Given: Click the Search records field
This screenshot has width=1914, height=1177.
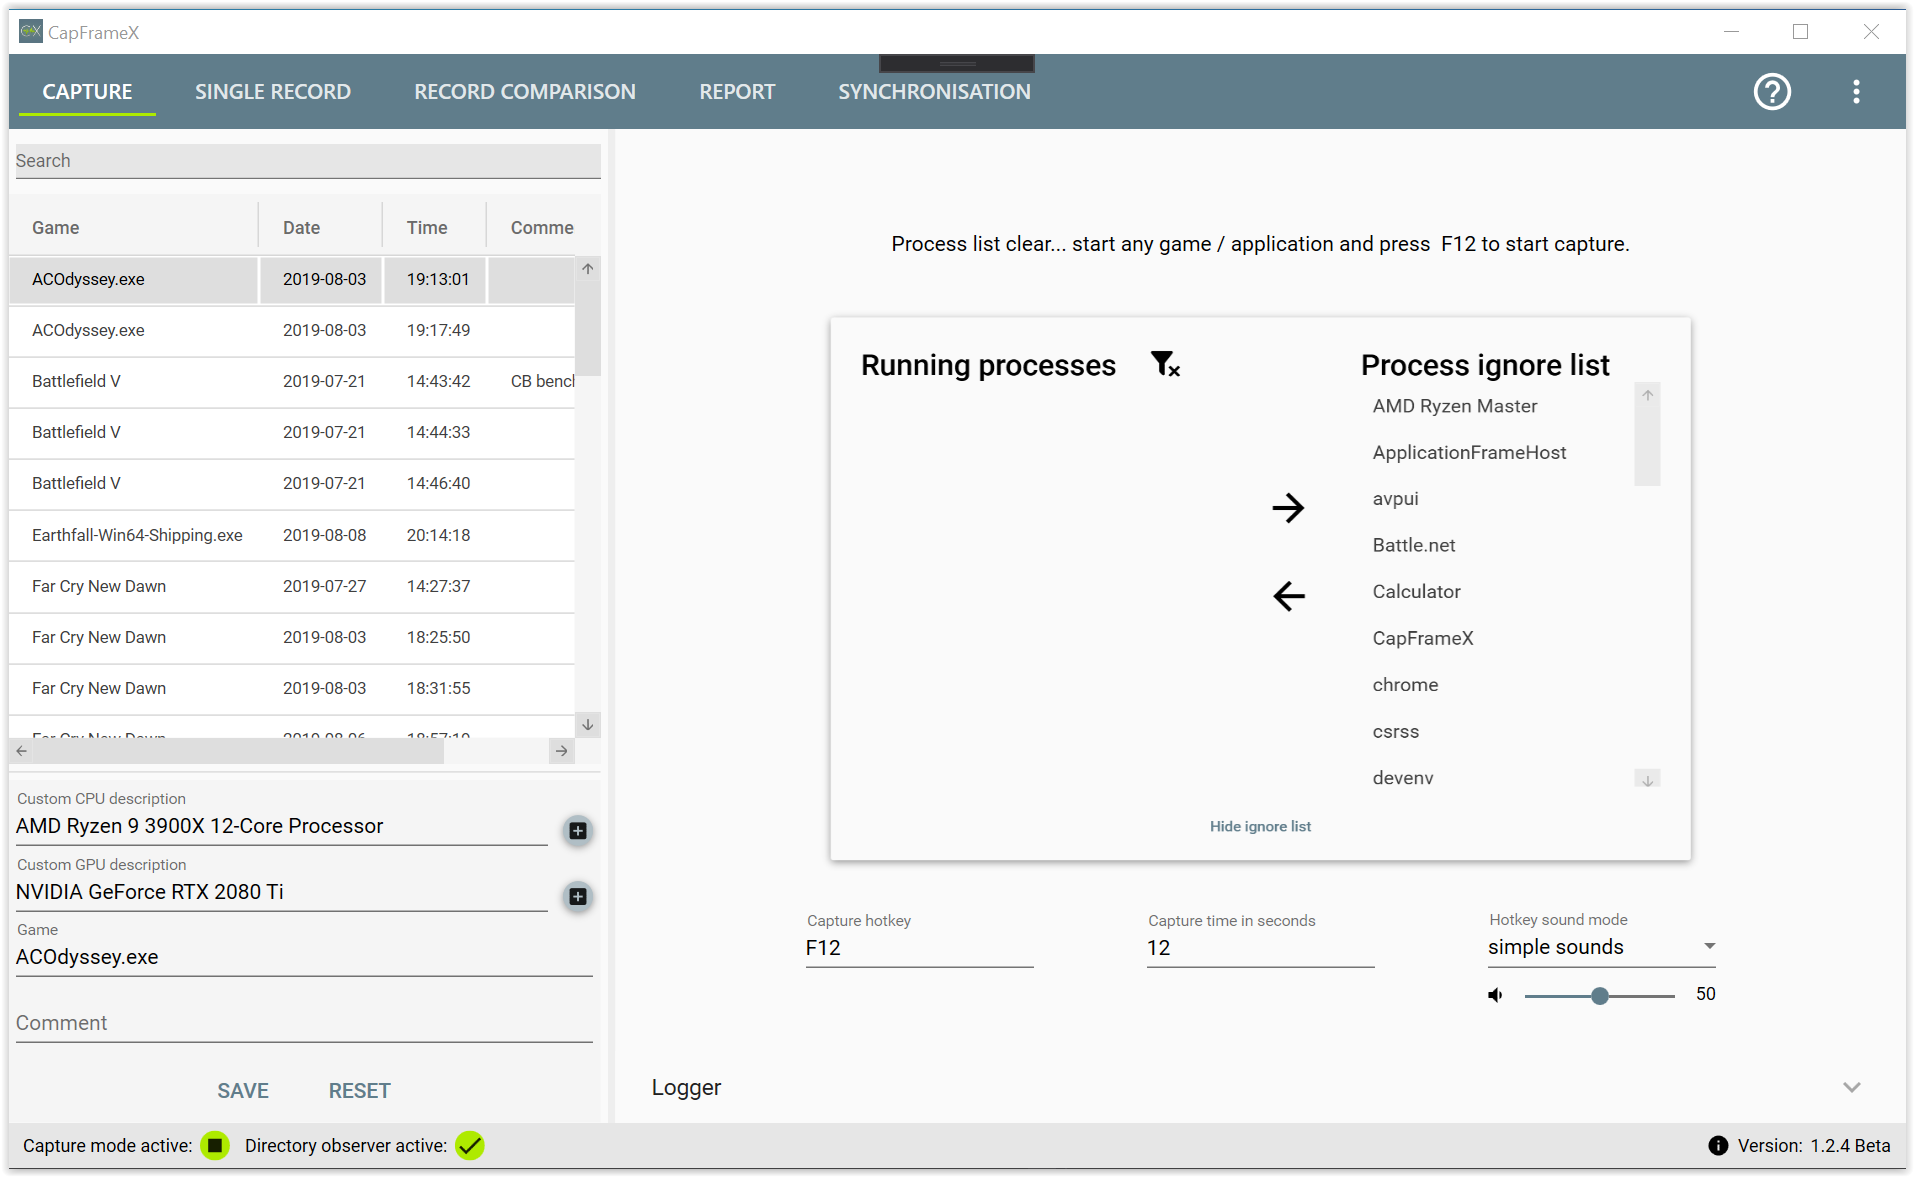Looking at the screenshot, I should click(x=308, y=161).
